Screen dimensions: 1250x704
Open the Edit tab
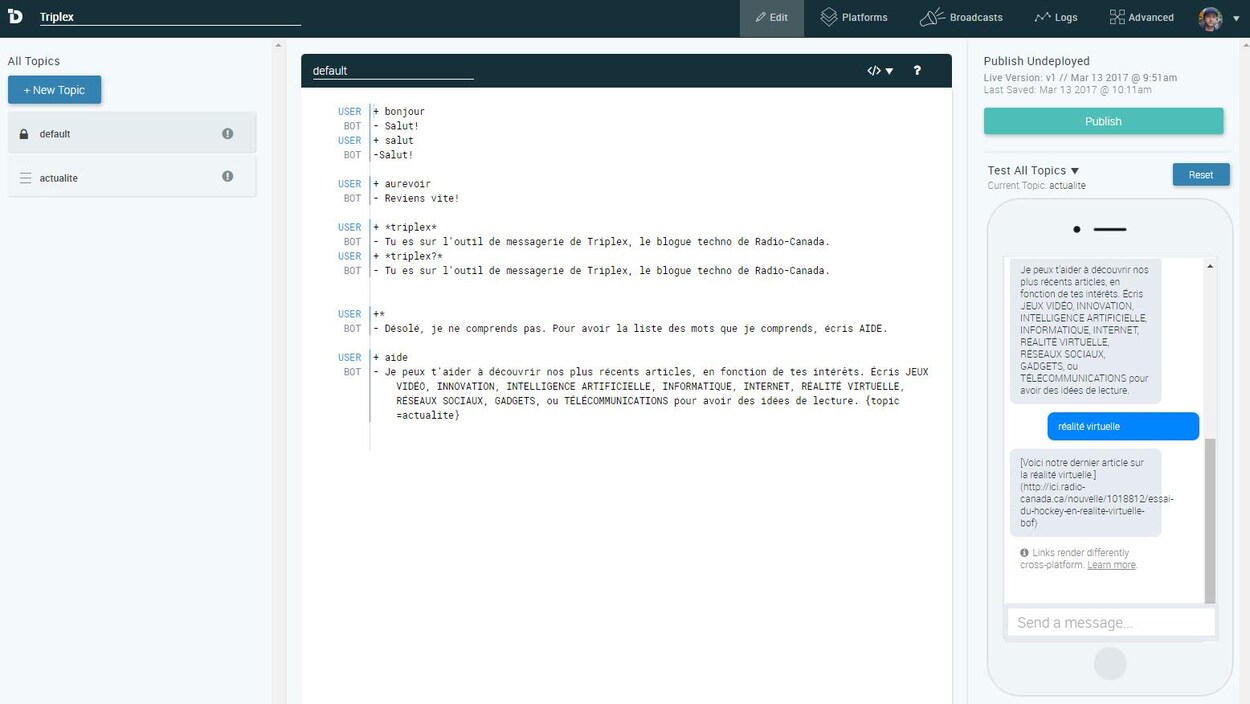coord(772,18)
